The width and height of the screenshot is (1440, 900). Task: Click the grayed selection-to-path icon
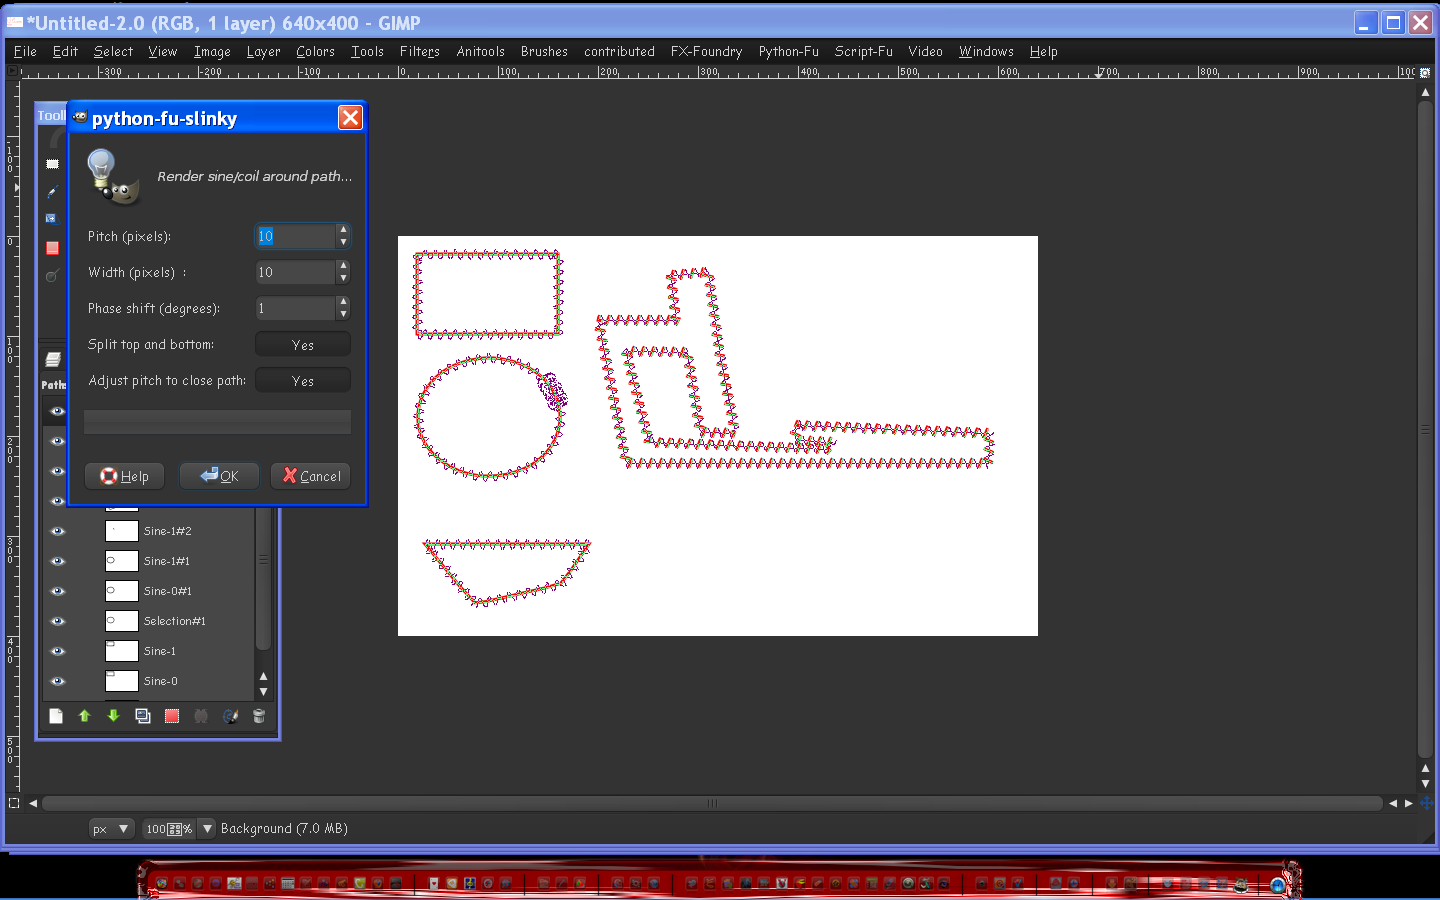(201, 716)
